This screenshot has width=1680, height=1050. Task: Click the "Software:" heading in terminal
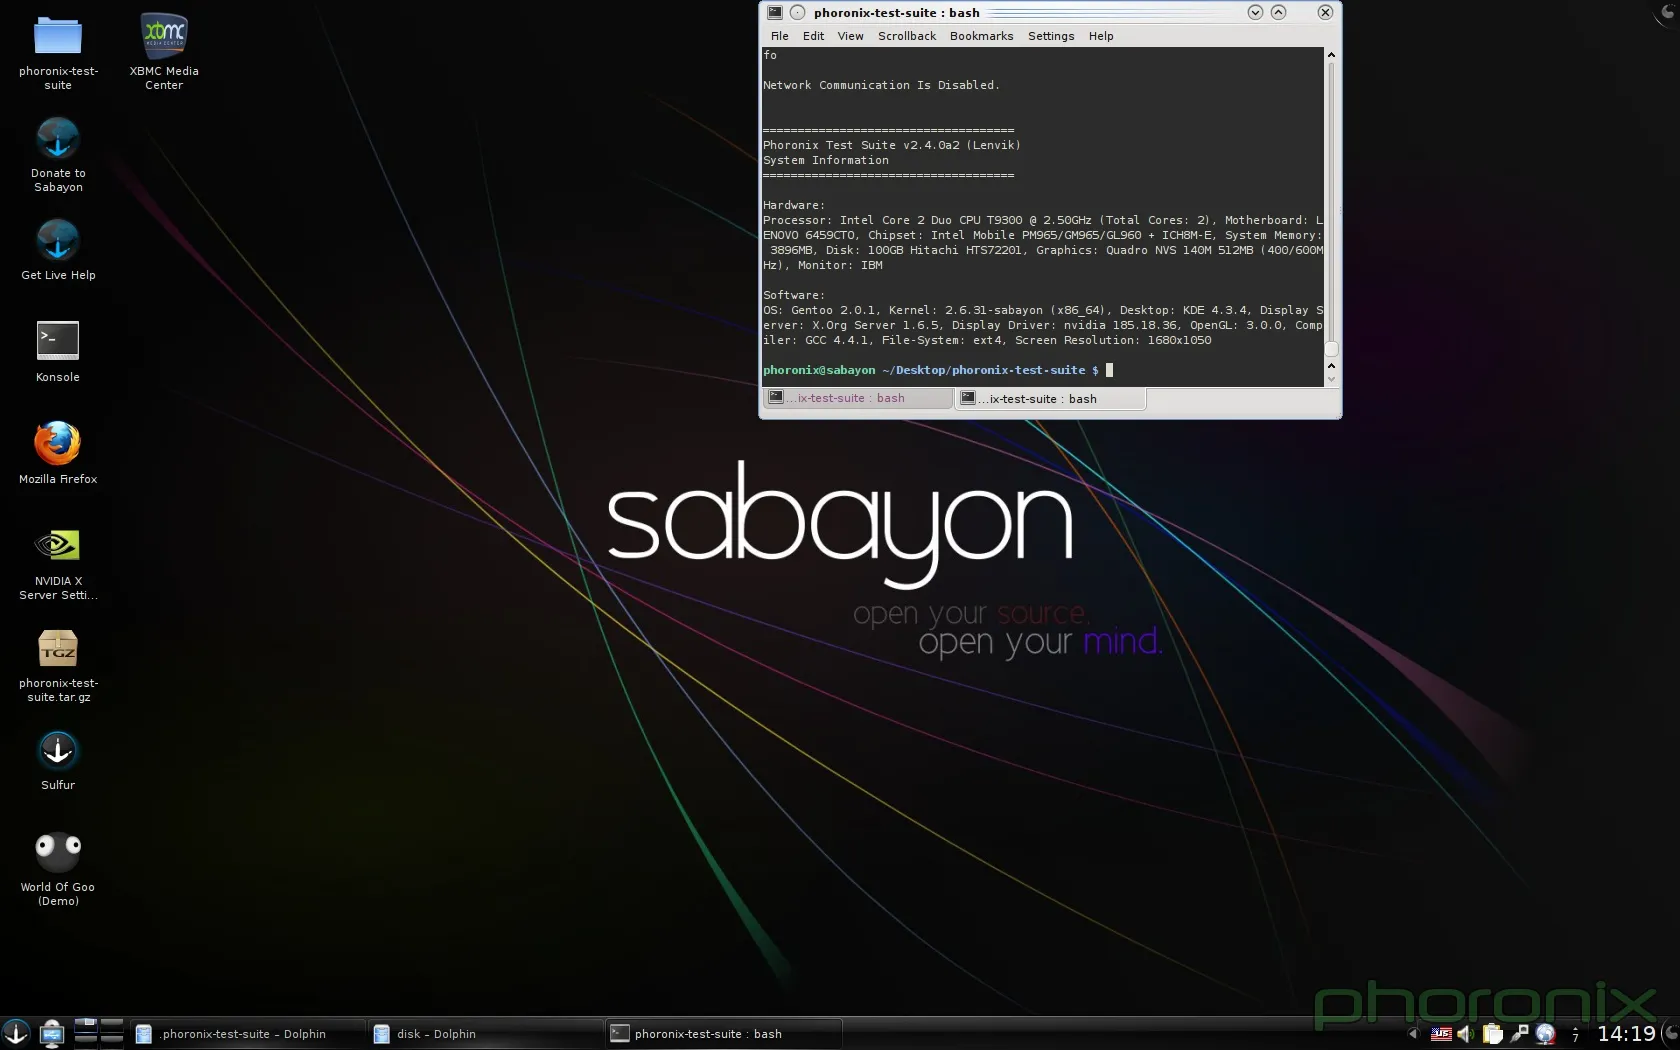(794, 295)
